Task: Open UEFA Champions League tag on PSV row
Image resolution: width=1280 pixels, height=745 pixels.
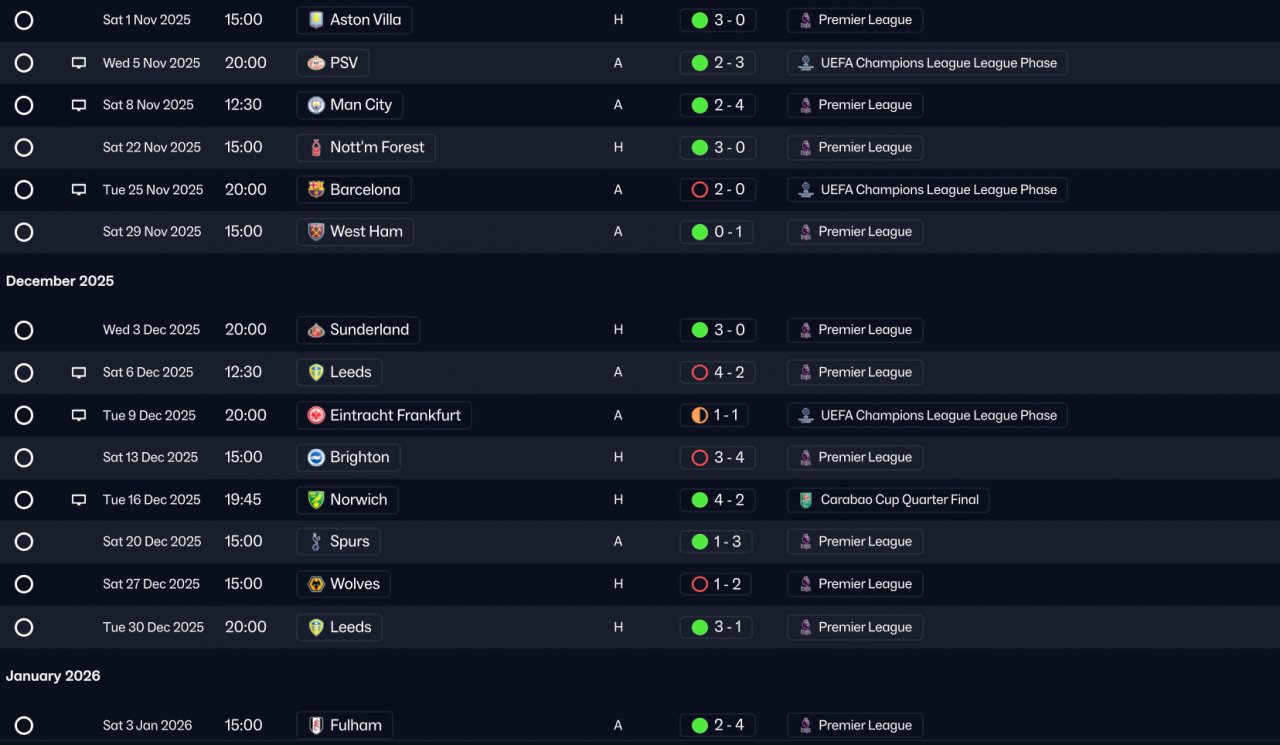Action: point(927,63)
